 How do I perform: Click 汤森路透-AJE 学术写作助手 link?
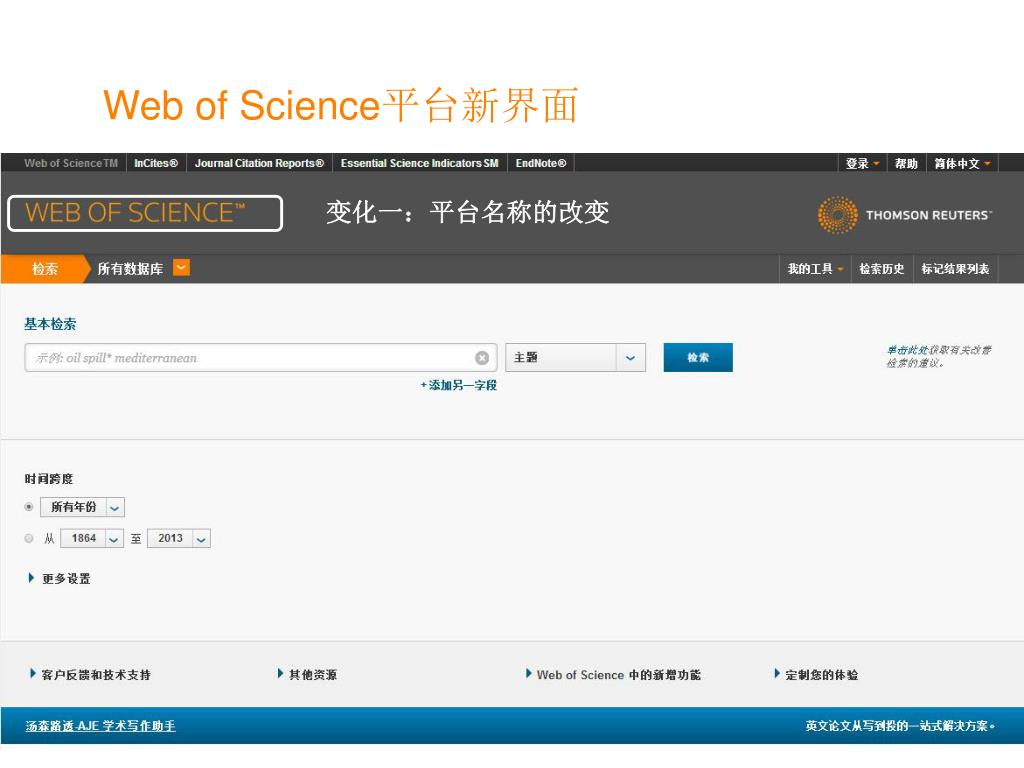(101, 726)
